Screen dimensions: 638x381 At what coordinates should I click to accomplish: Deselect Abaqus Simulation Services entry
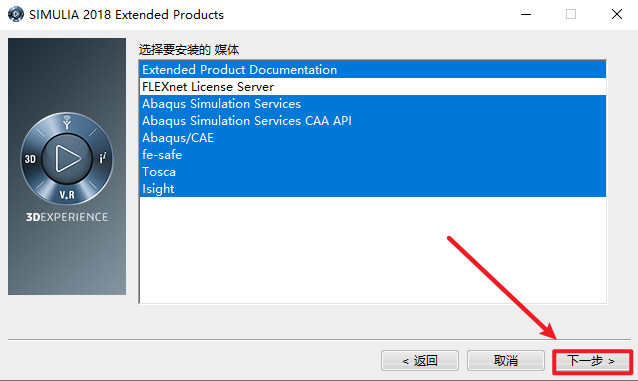(x=372, y=104)
